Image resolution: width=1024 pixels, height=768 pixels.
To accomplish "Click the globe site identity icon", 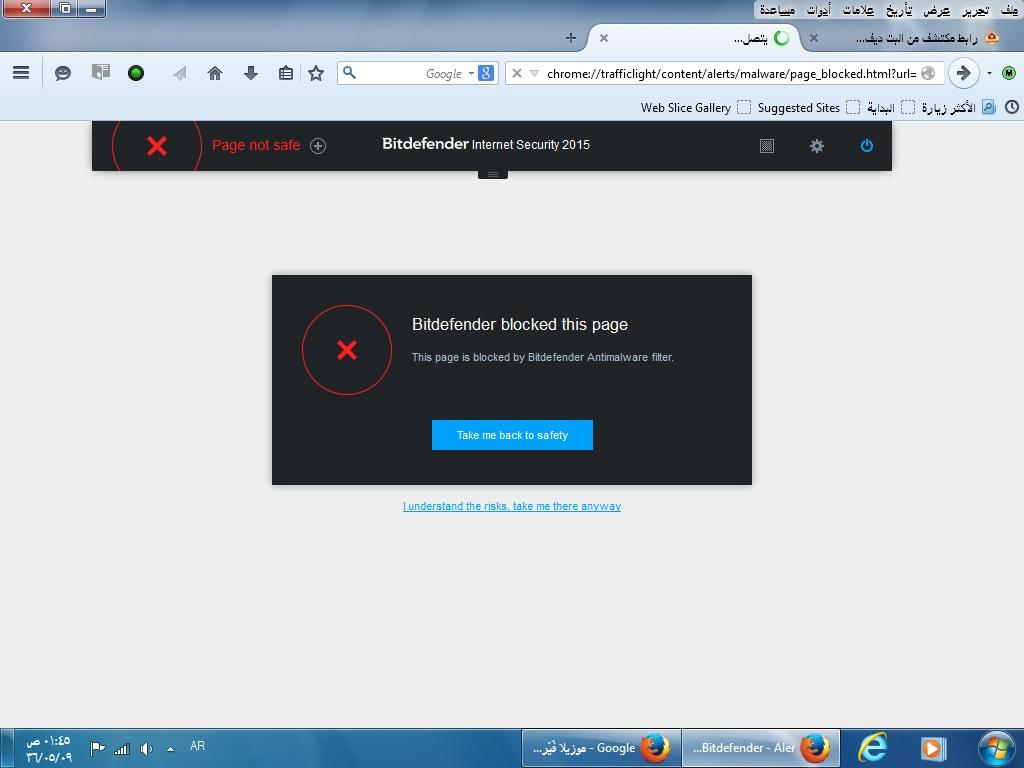I will tap(928, 73).
